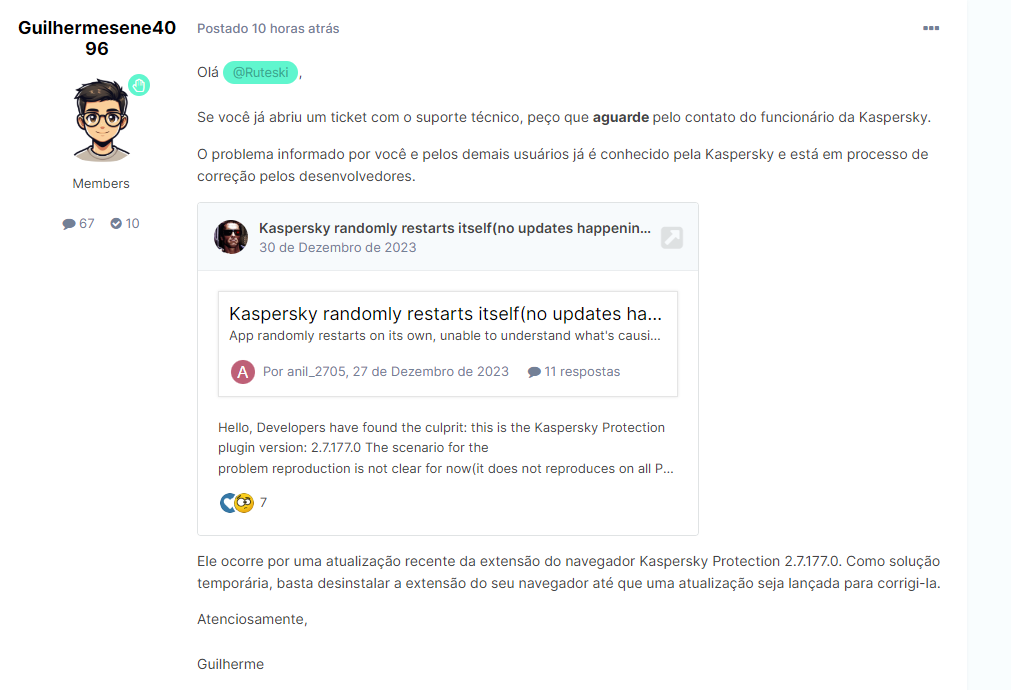The image size is (1011, 690).
Task: Click the speech bubble posts count icon
Action: (x=69, y=224)
